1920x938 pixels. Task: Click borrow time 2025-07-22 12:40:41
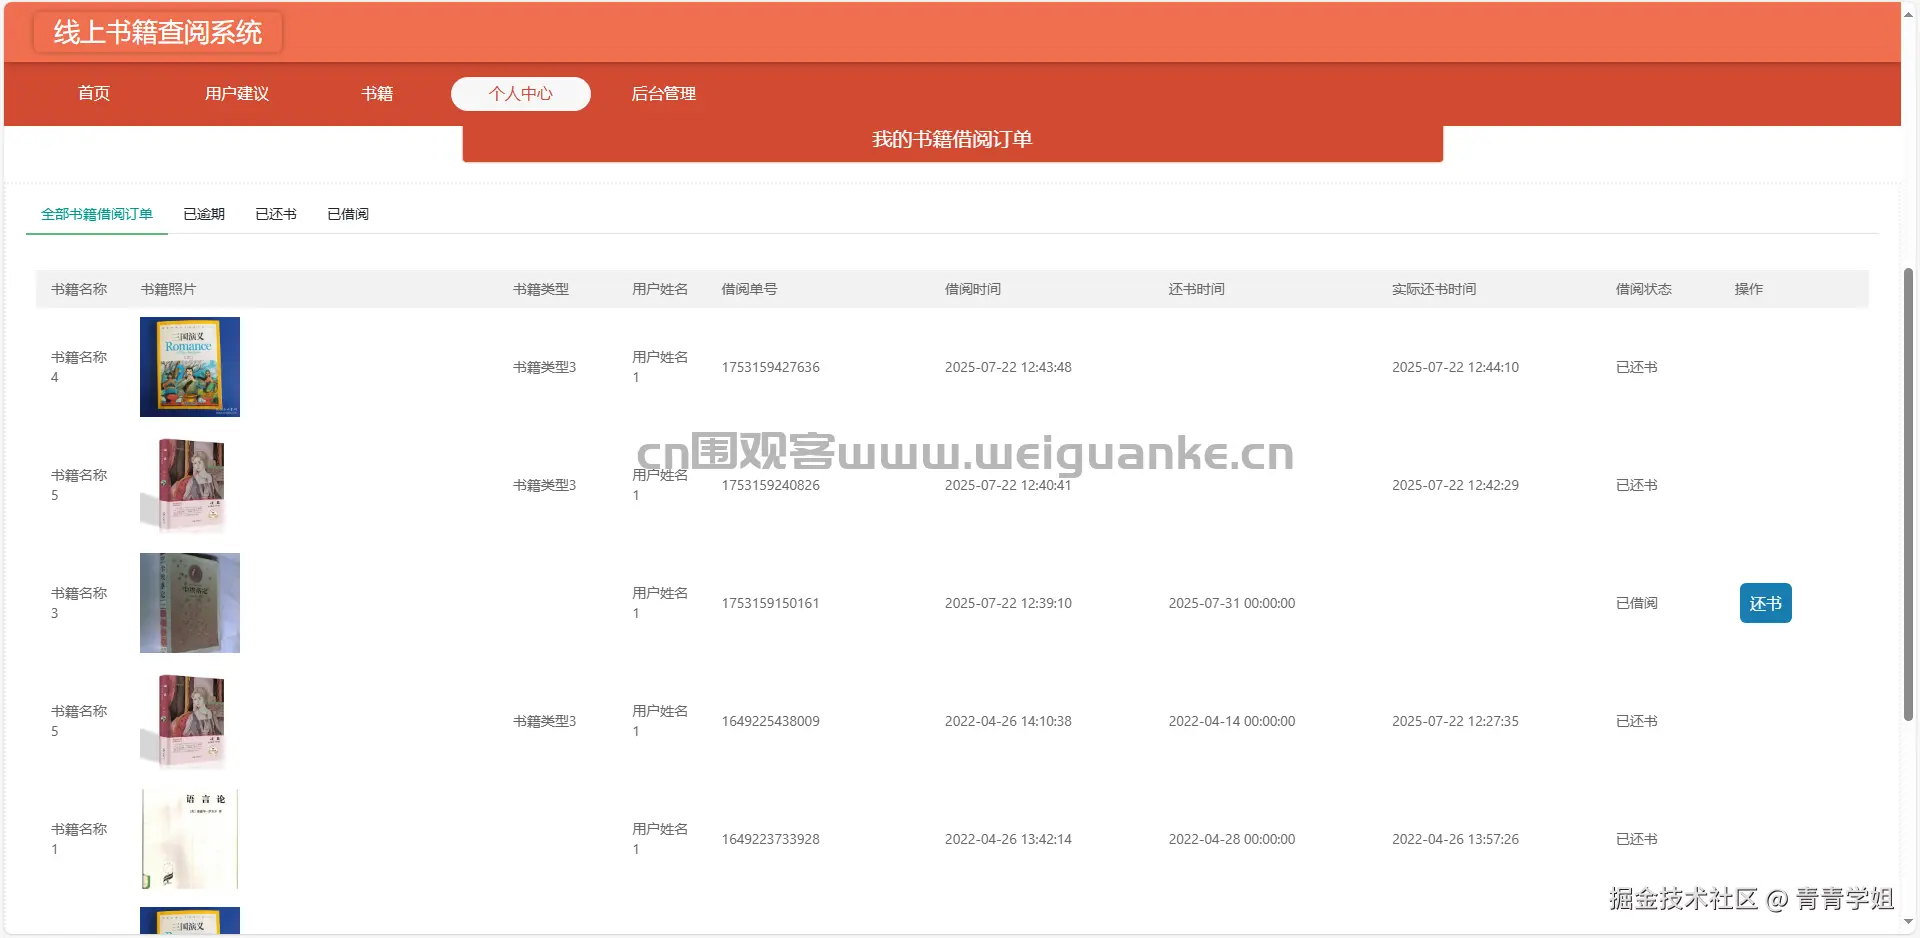click(1008, 485)
